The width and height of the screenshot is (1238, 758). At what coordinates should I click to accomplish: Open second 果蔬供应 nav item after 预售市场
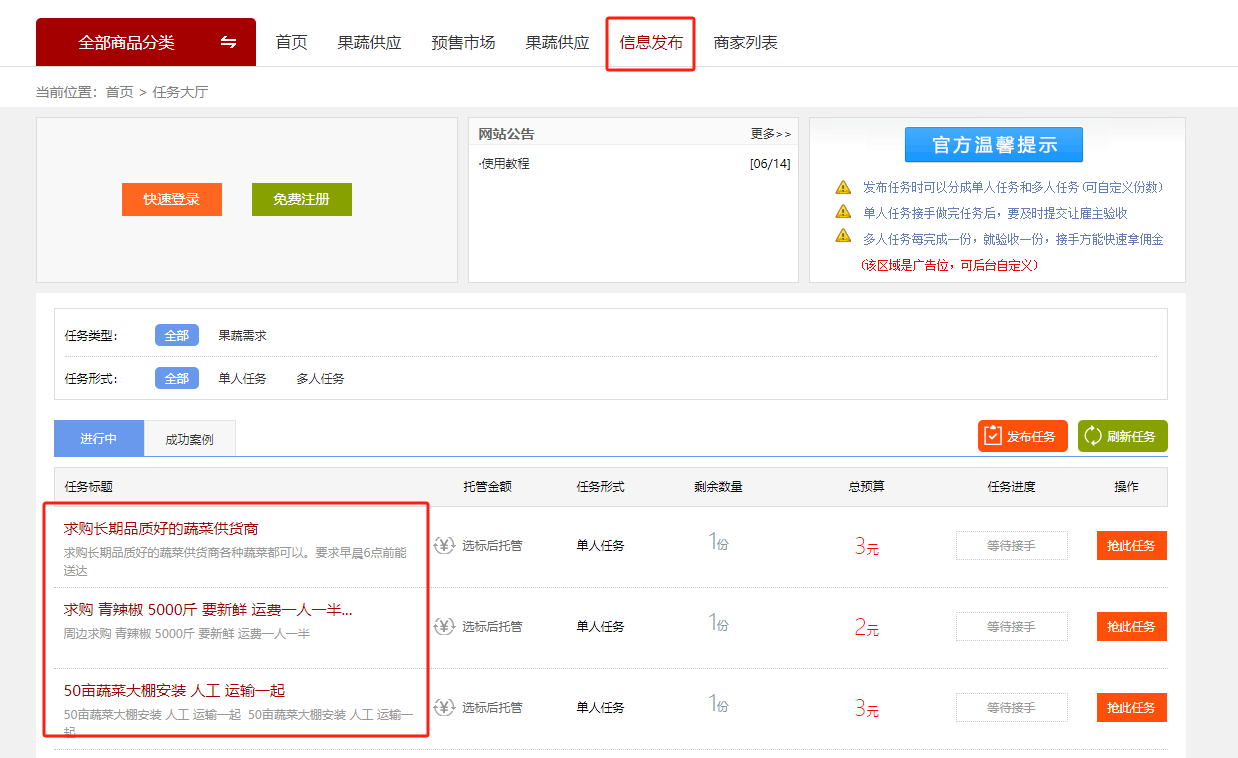coord(557,43)
